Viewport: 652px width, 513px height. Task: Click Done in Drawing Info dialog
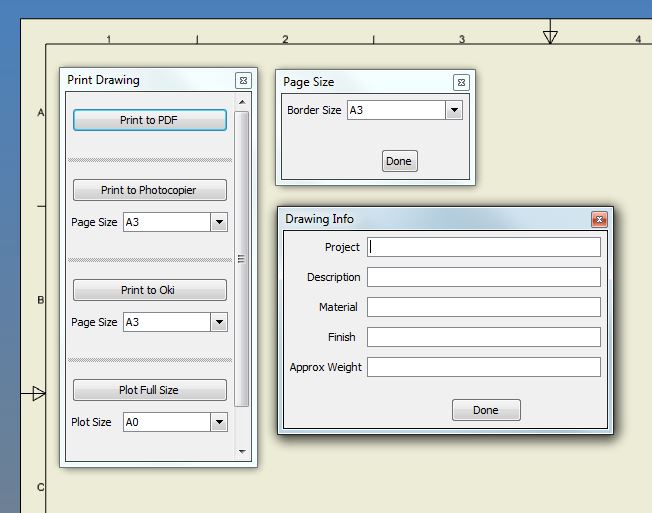pos(486,410)
